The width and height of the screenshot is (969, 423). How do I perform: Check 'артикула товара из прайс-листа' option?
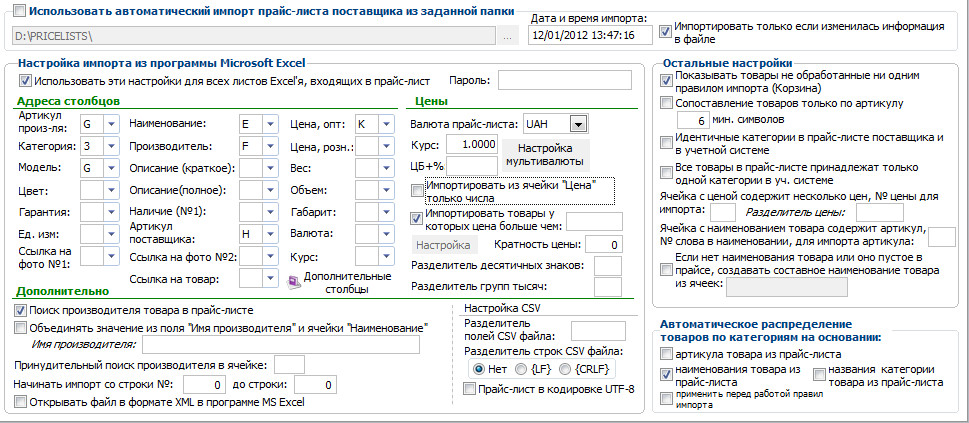666,354
